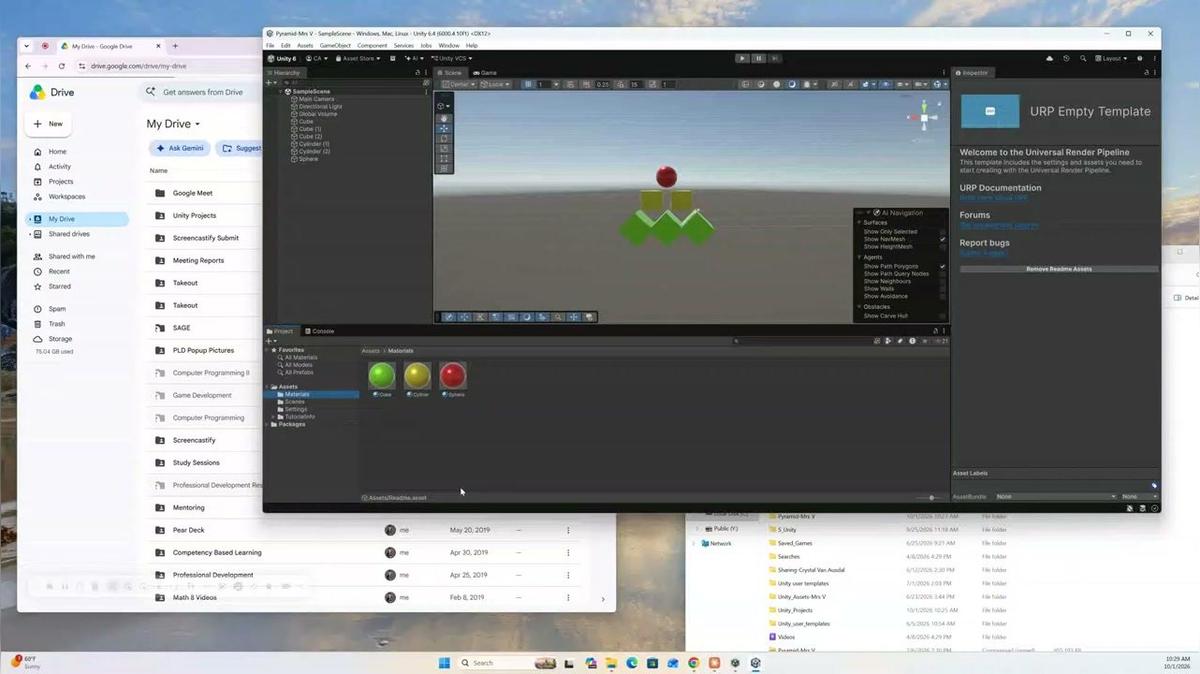Switch to the Console tab
The width and height of the screenshot is (1200, 674).
(320, 331)
